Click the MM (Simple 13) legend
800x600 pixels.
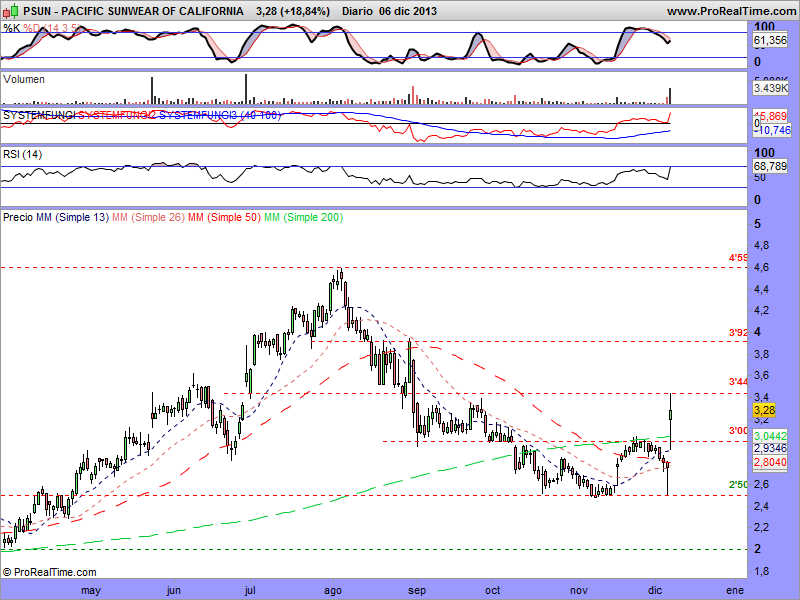72,217
